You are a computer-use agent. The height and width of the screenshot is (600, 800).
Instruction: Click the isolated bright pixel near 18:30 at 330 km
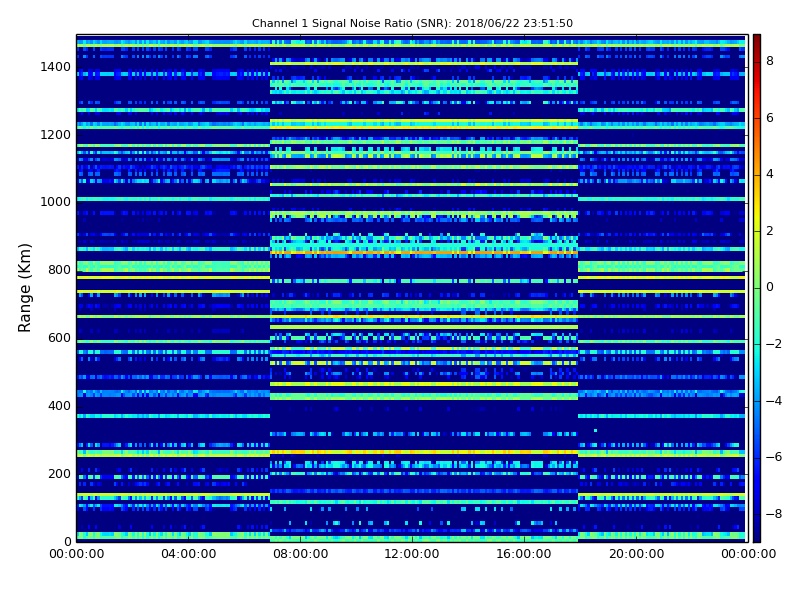595,431
